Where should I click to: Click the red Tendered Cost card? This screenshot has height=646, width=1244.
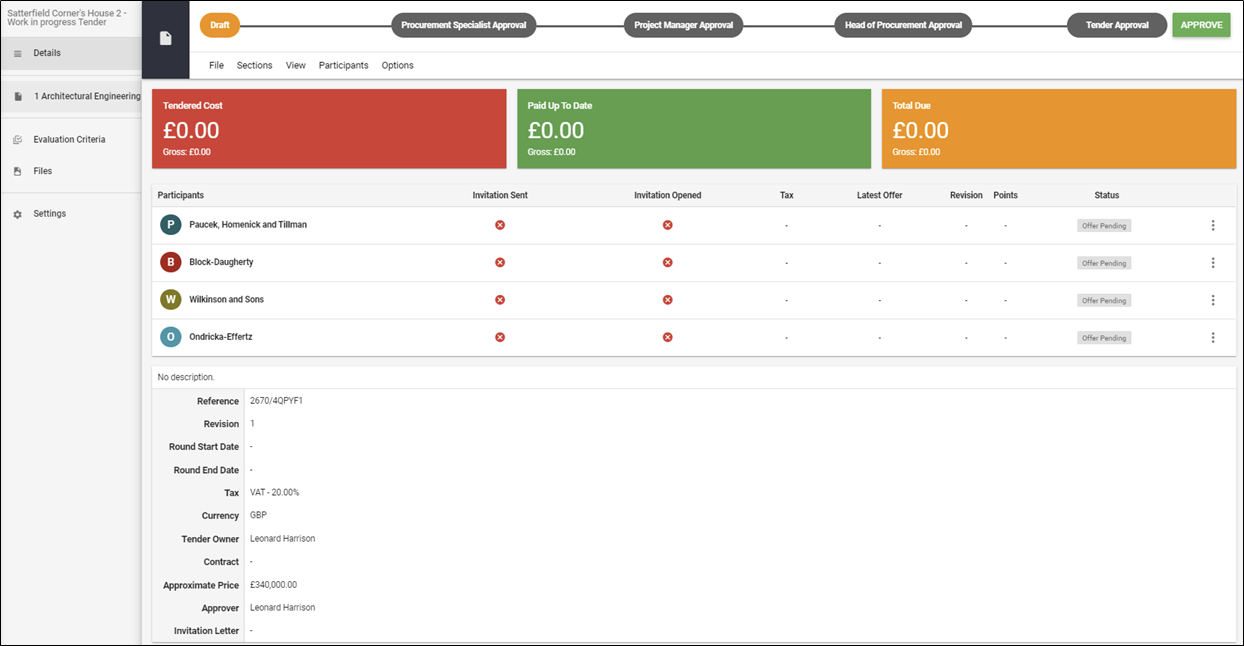(x=329, y=129)
